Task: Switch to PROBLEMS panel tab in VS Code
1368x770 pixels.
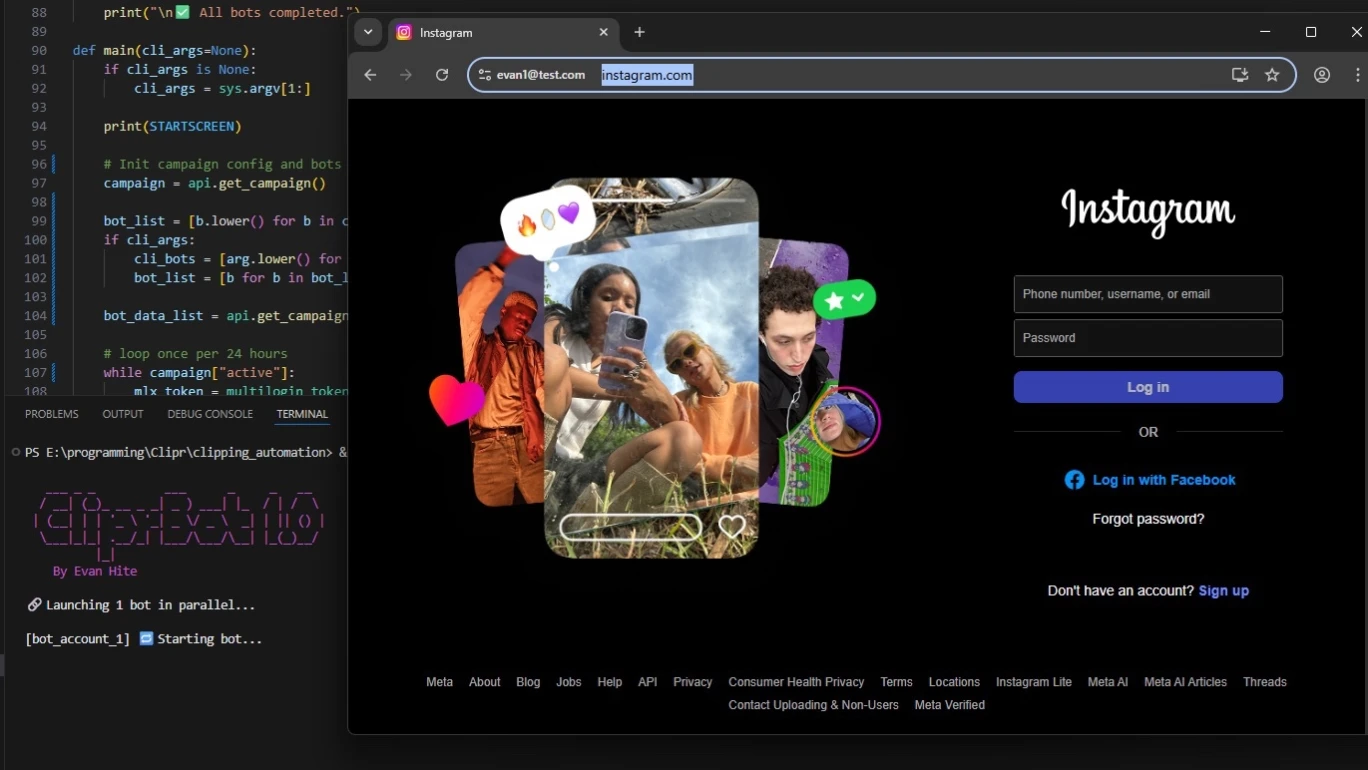Action: click(52, 414)
